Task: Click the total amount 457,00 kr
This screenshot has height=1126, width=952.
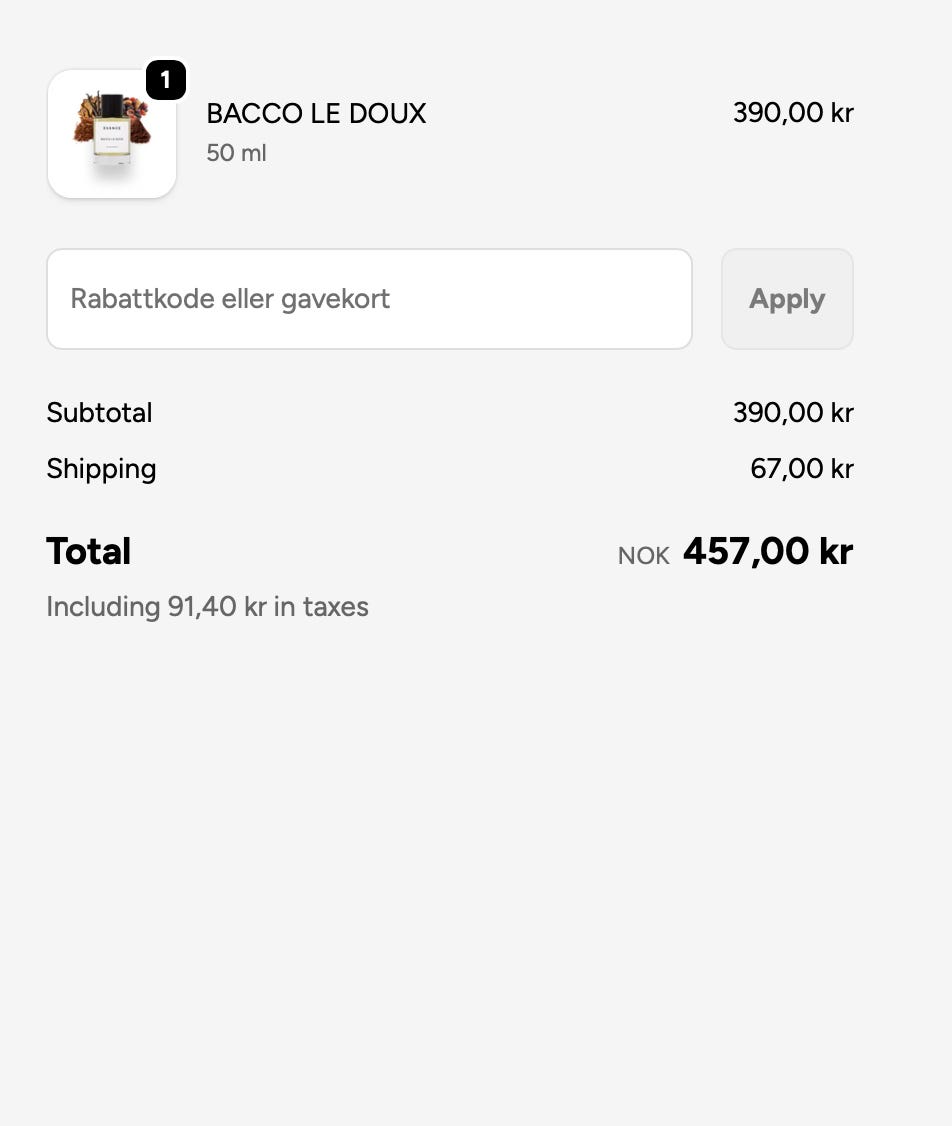Action: click(x=767, y=552)
